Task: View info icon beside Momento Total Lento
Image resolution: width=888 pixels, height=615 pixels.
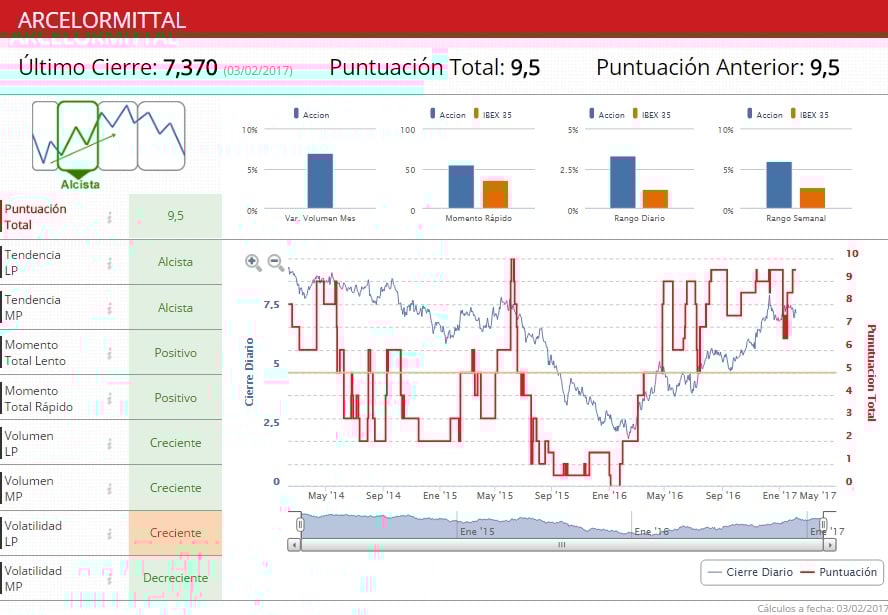Action: tap(109, 353)
